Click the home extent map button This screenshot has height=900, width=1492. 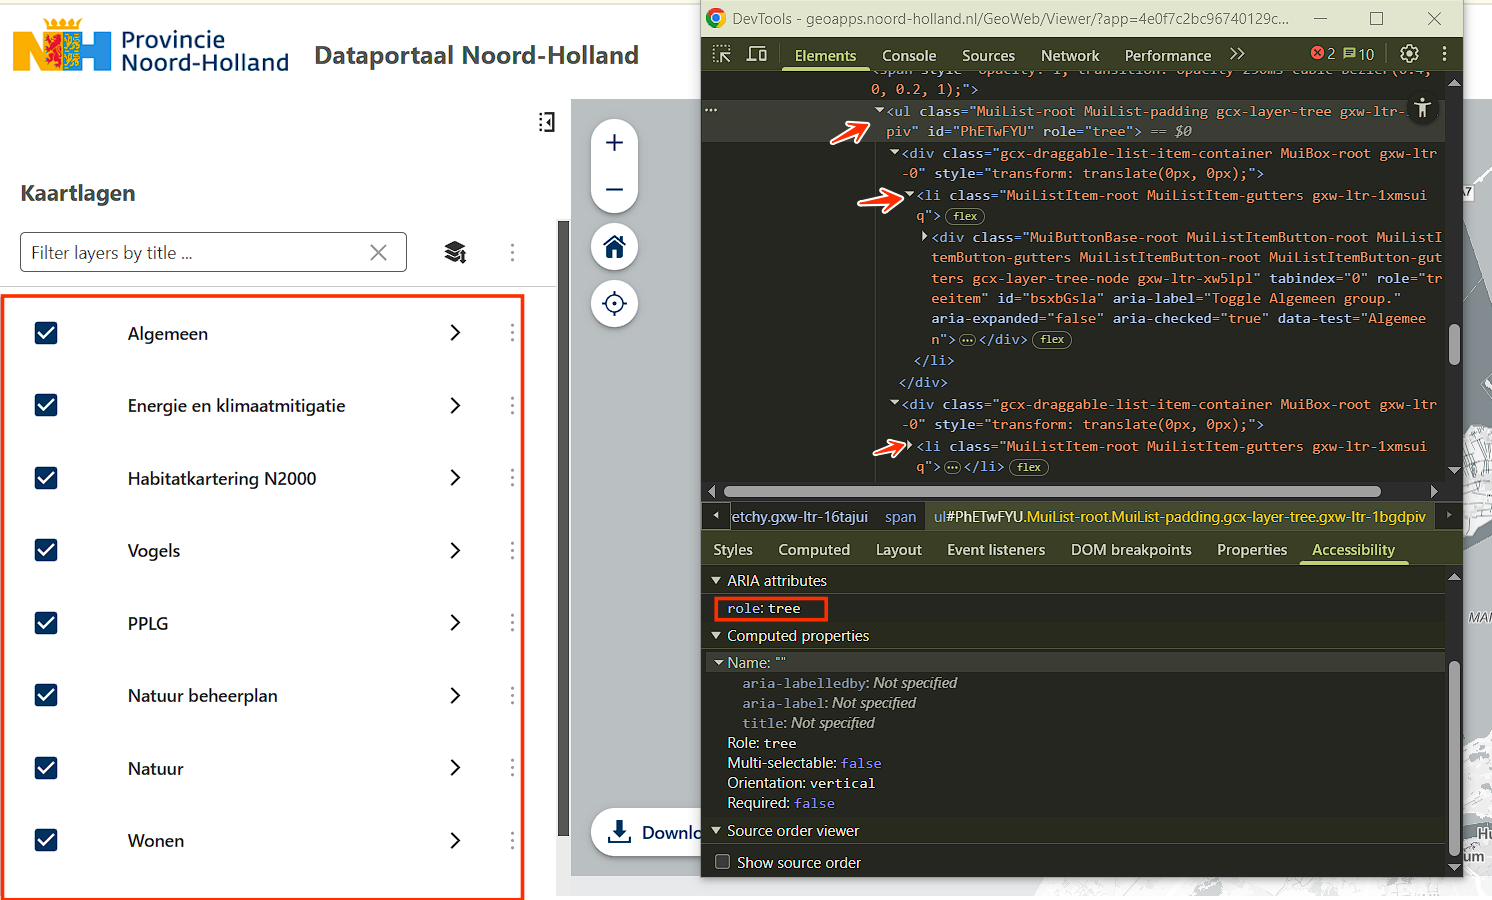[x=614, y=247]
